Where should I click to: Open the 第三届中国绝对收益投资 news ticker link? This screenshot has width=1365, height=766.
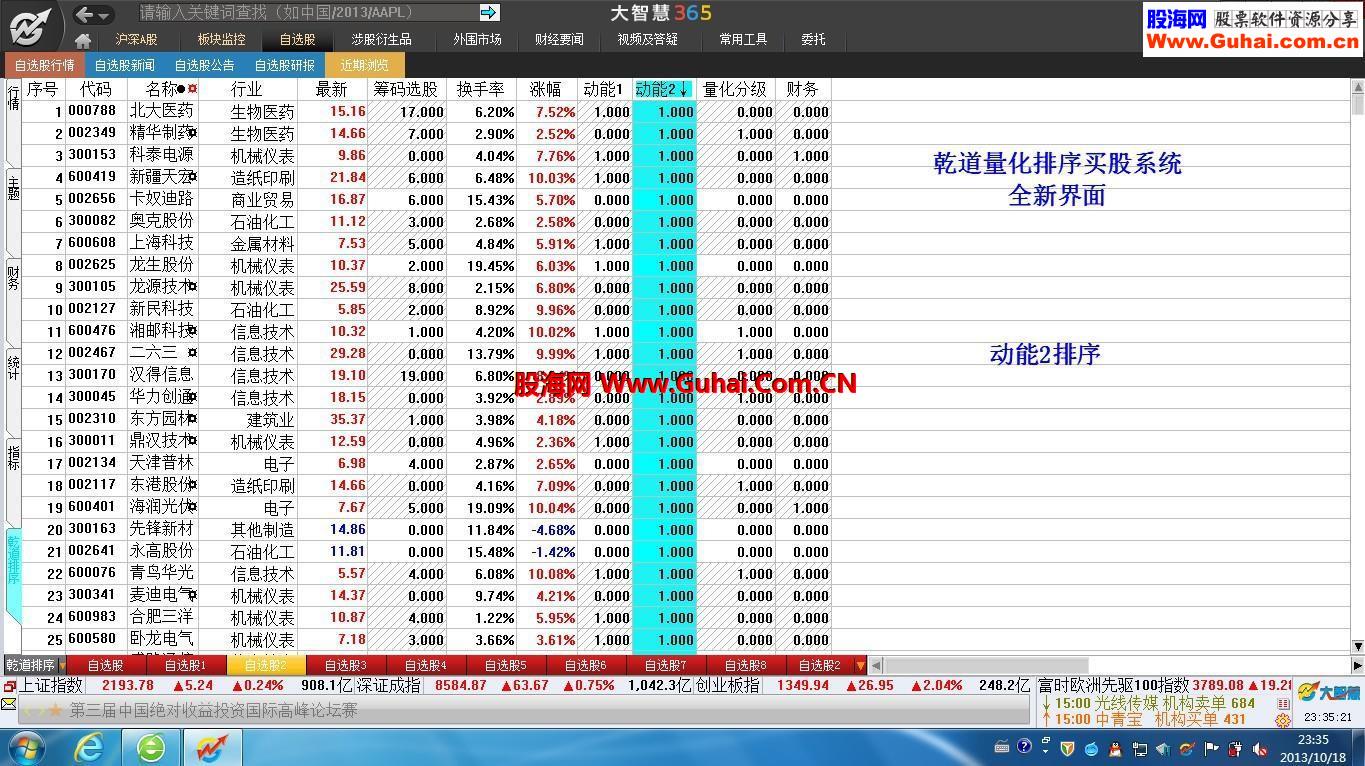(x=213, y=710)
